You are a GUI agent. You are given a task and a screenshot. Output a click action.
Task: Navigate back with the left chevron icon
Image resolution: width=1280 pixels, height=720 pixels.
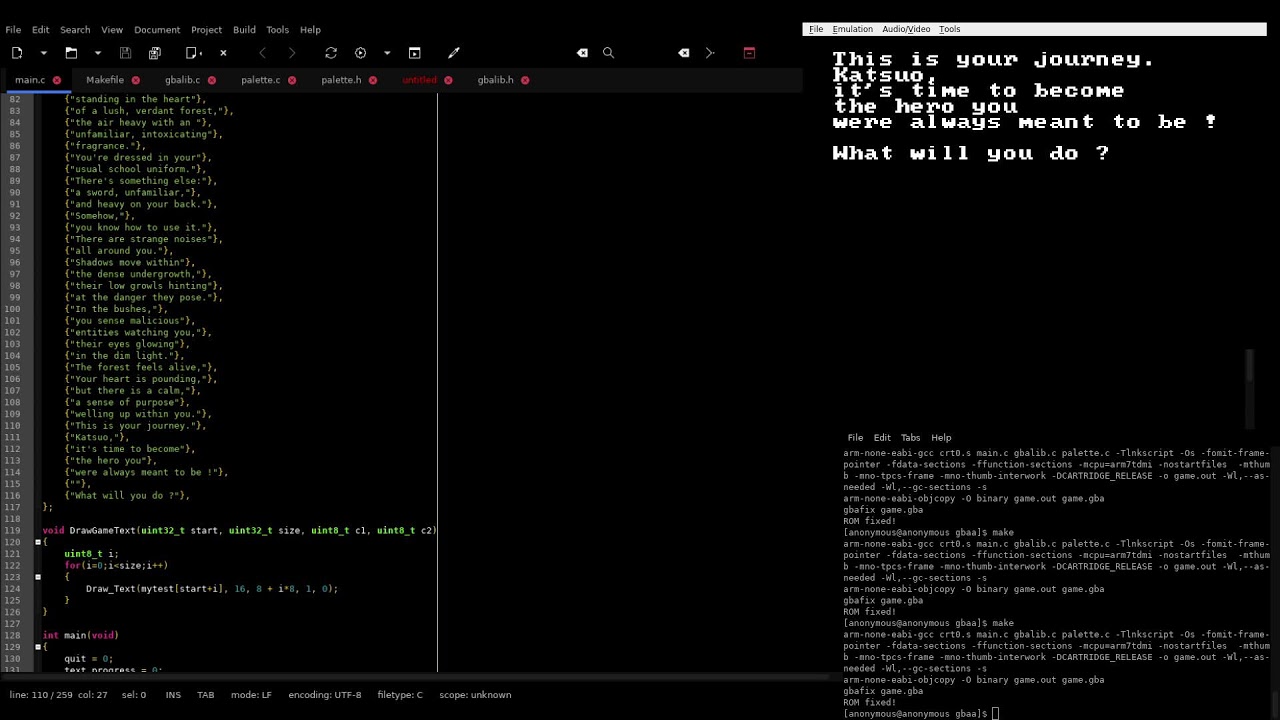pos(262,53)
